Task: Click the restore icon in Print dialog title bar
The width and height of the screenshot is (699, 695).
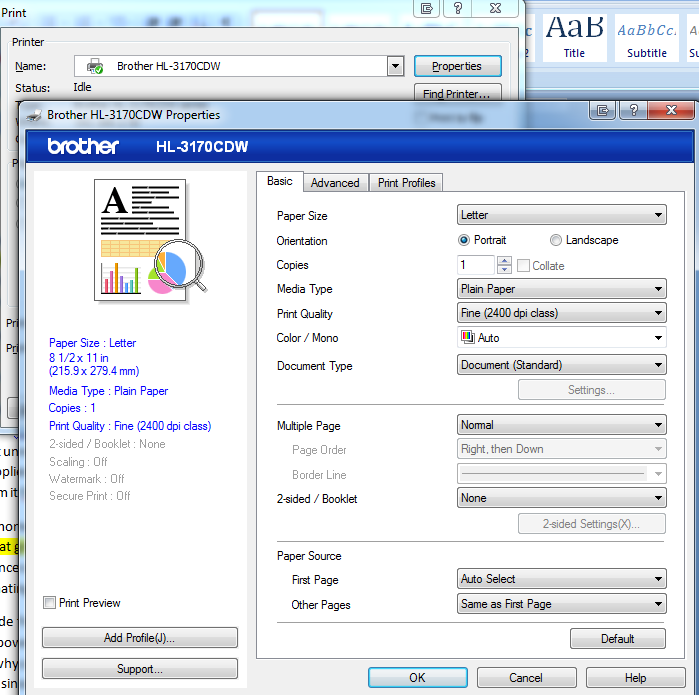Action: tap(427, 8)
